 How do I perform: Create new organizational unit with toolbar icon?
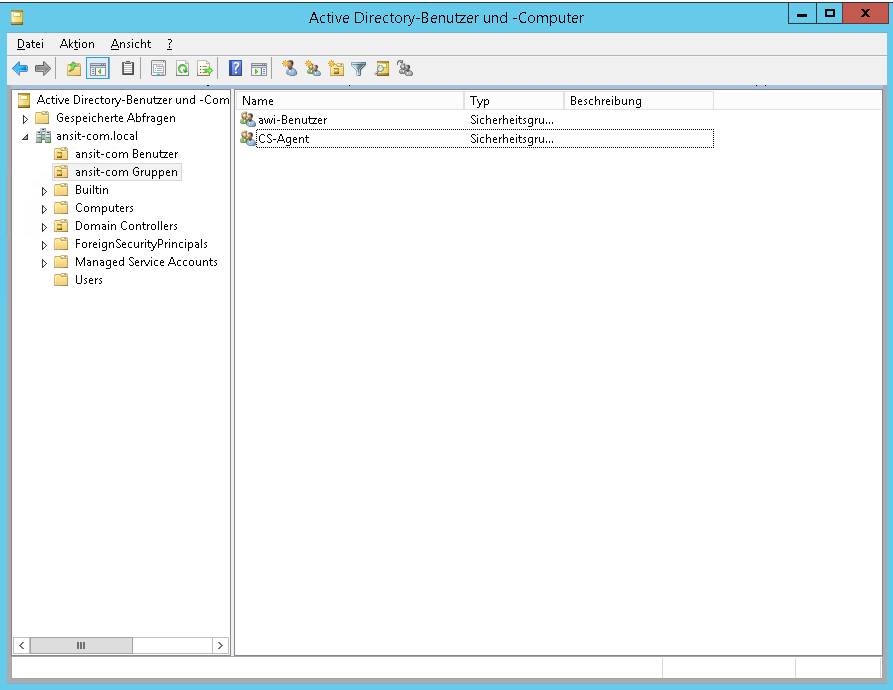(x=336, y=69)
